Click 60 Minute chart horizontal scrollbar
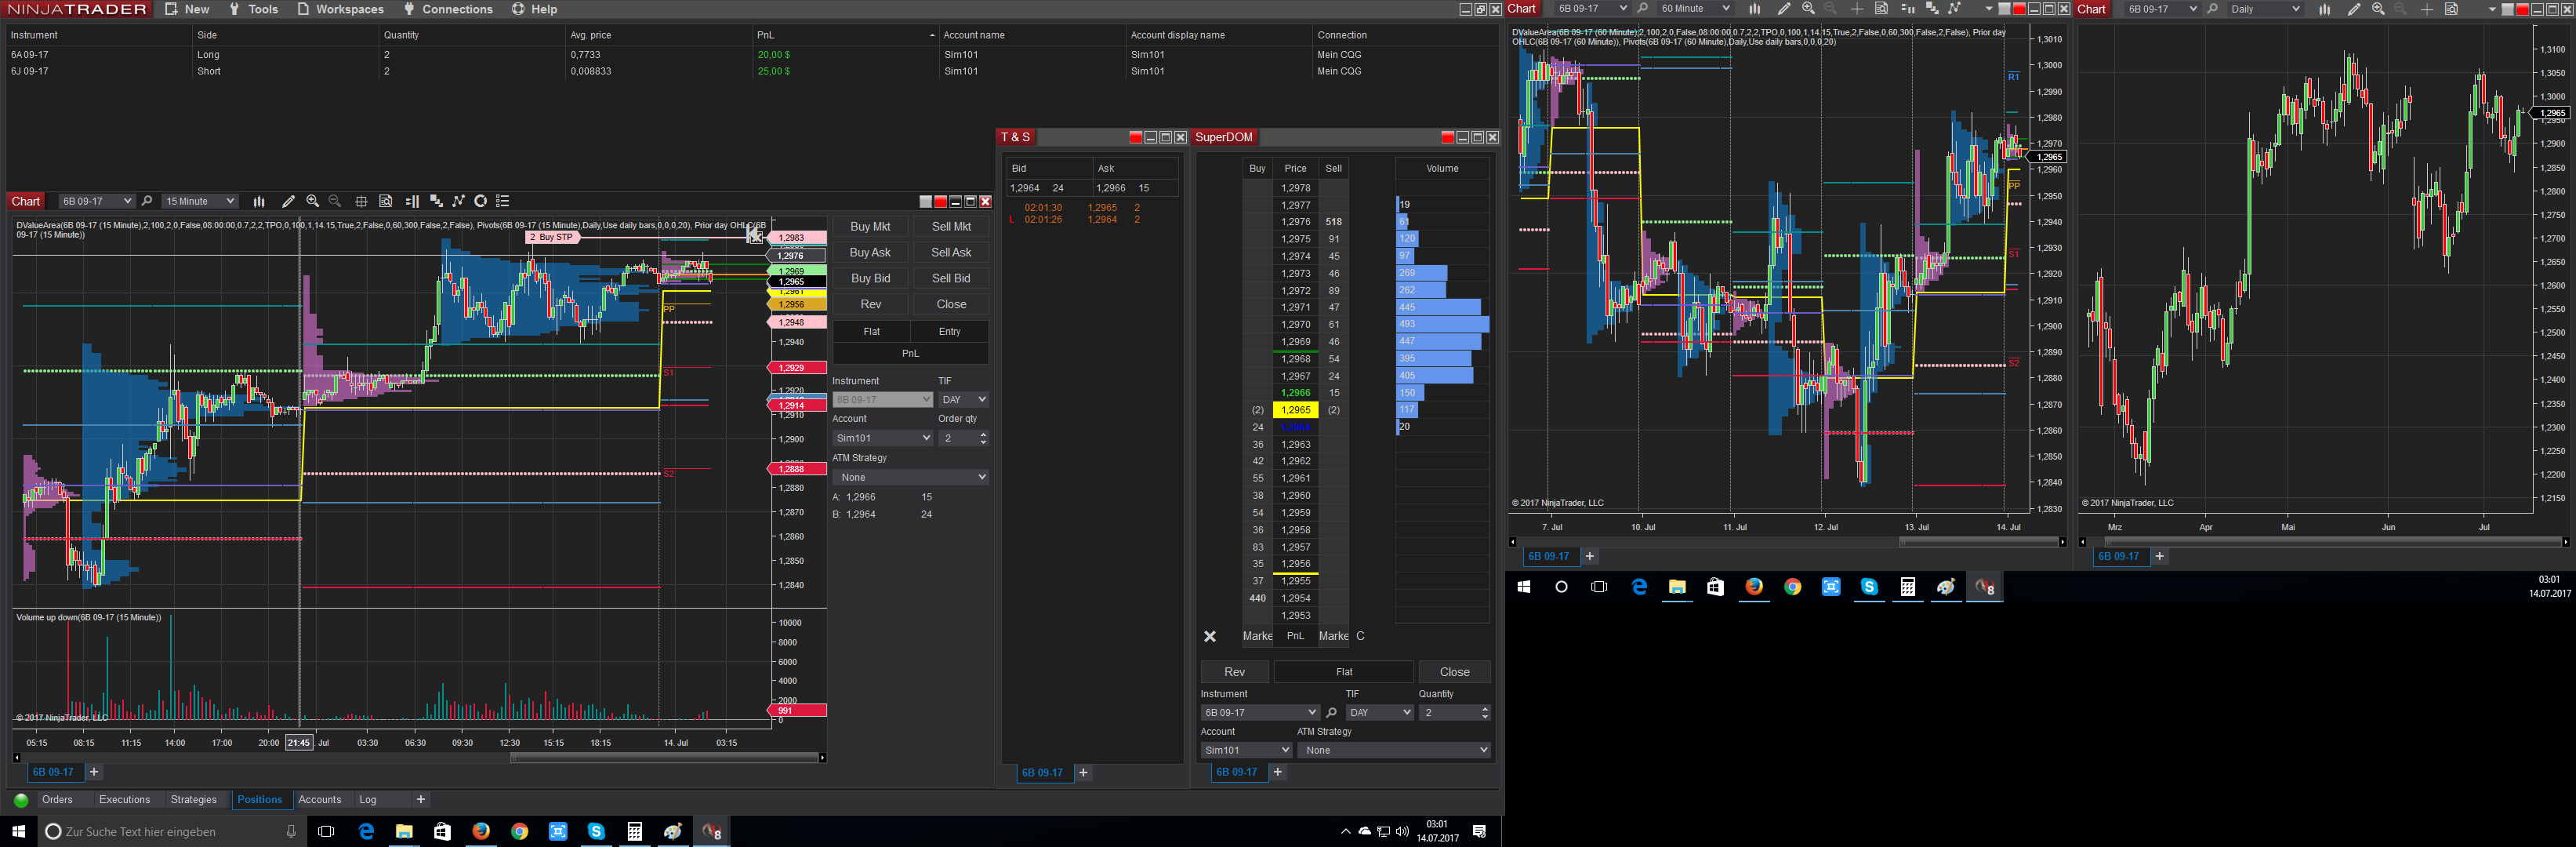This screenshot has width=2576, height=847. pyautogui.click(x=1980, y=542)
